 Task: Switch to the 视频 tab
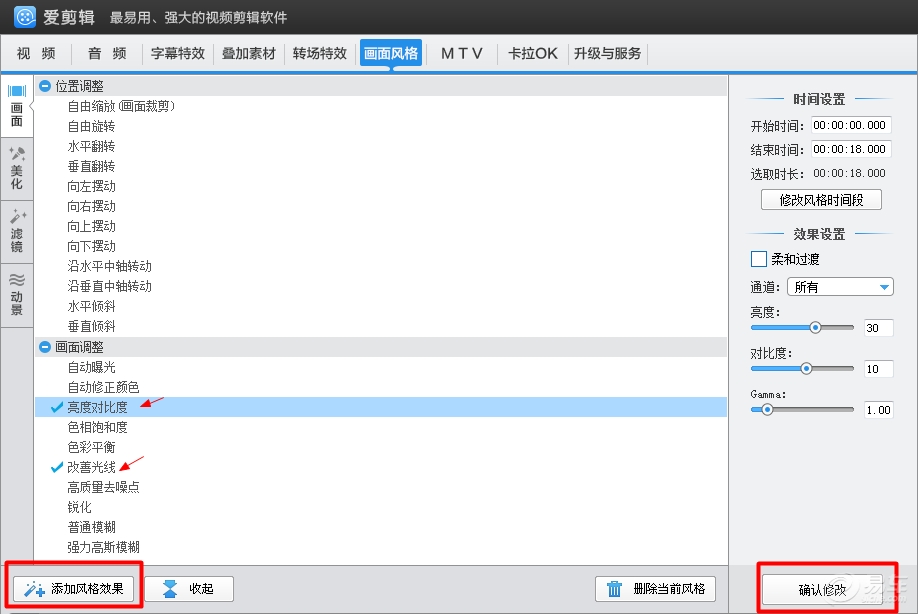(x=36, y=54)
